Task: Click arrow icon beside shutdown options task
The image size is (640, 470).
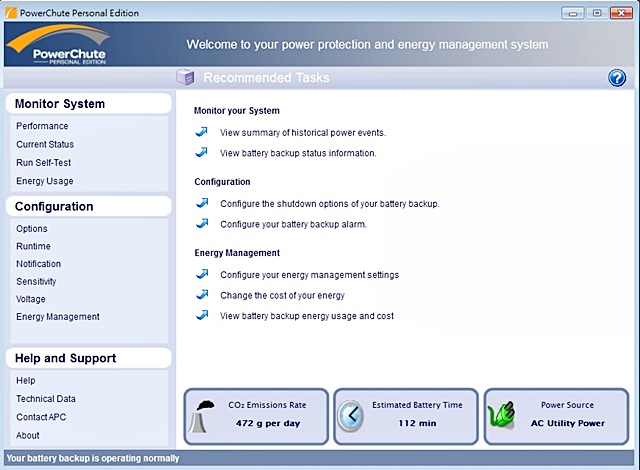Action: [x=202, y=203]
